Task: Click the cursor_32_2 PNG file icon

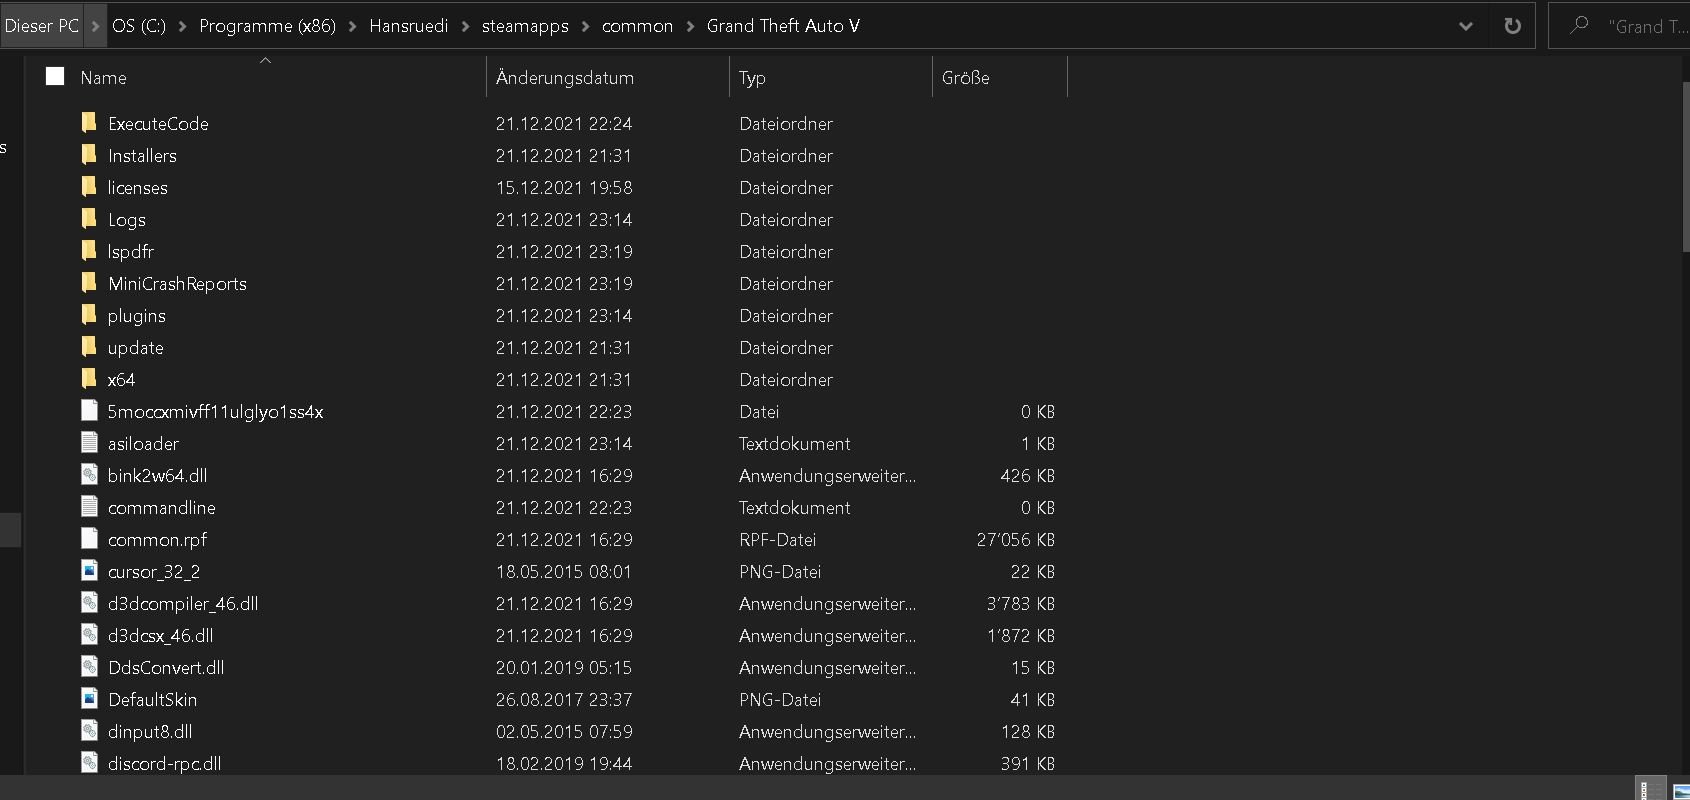Action: tap(89, 571)
